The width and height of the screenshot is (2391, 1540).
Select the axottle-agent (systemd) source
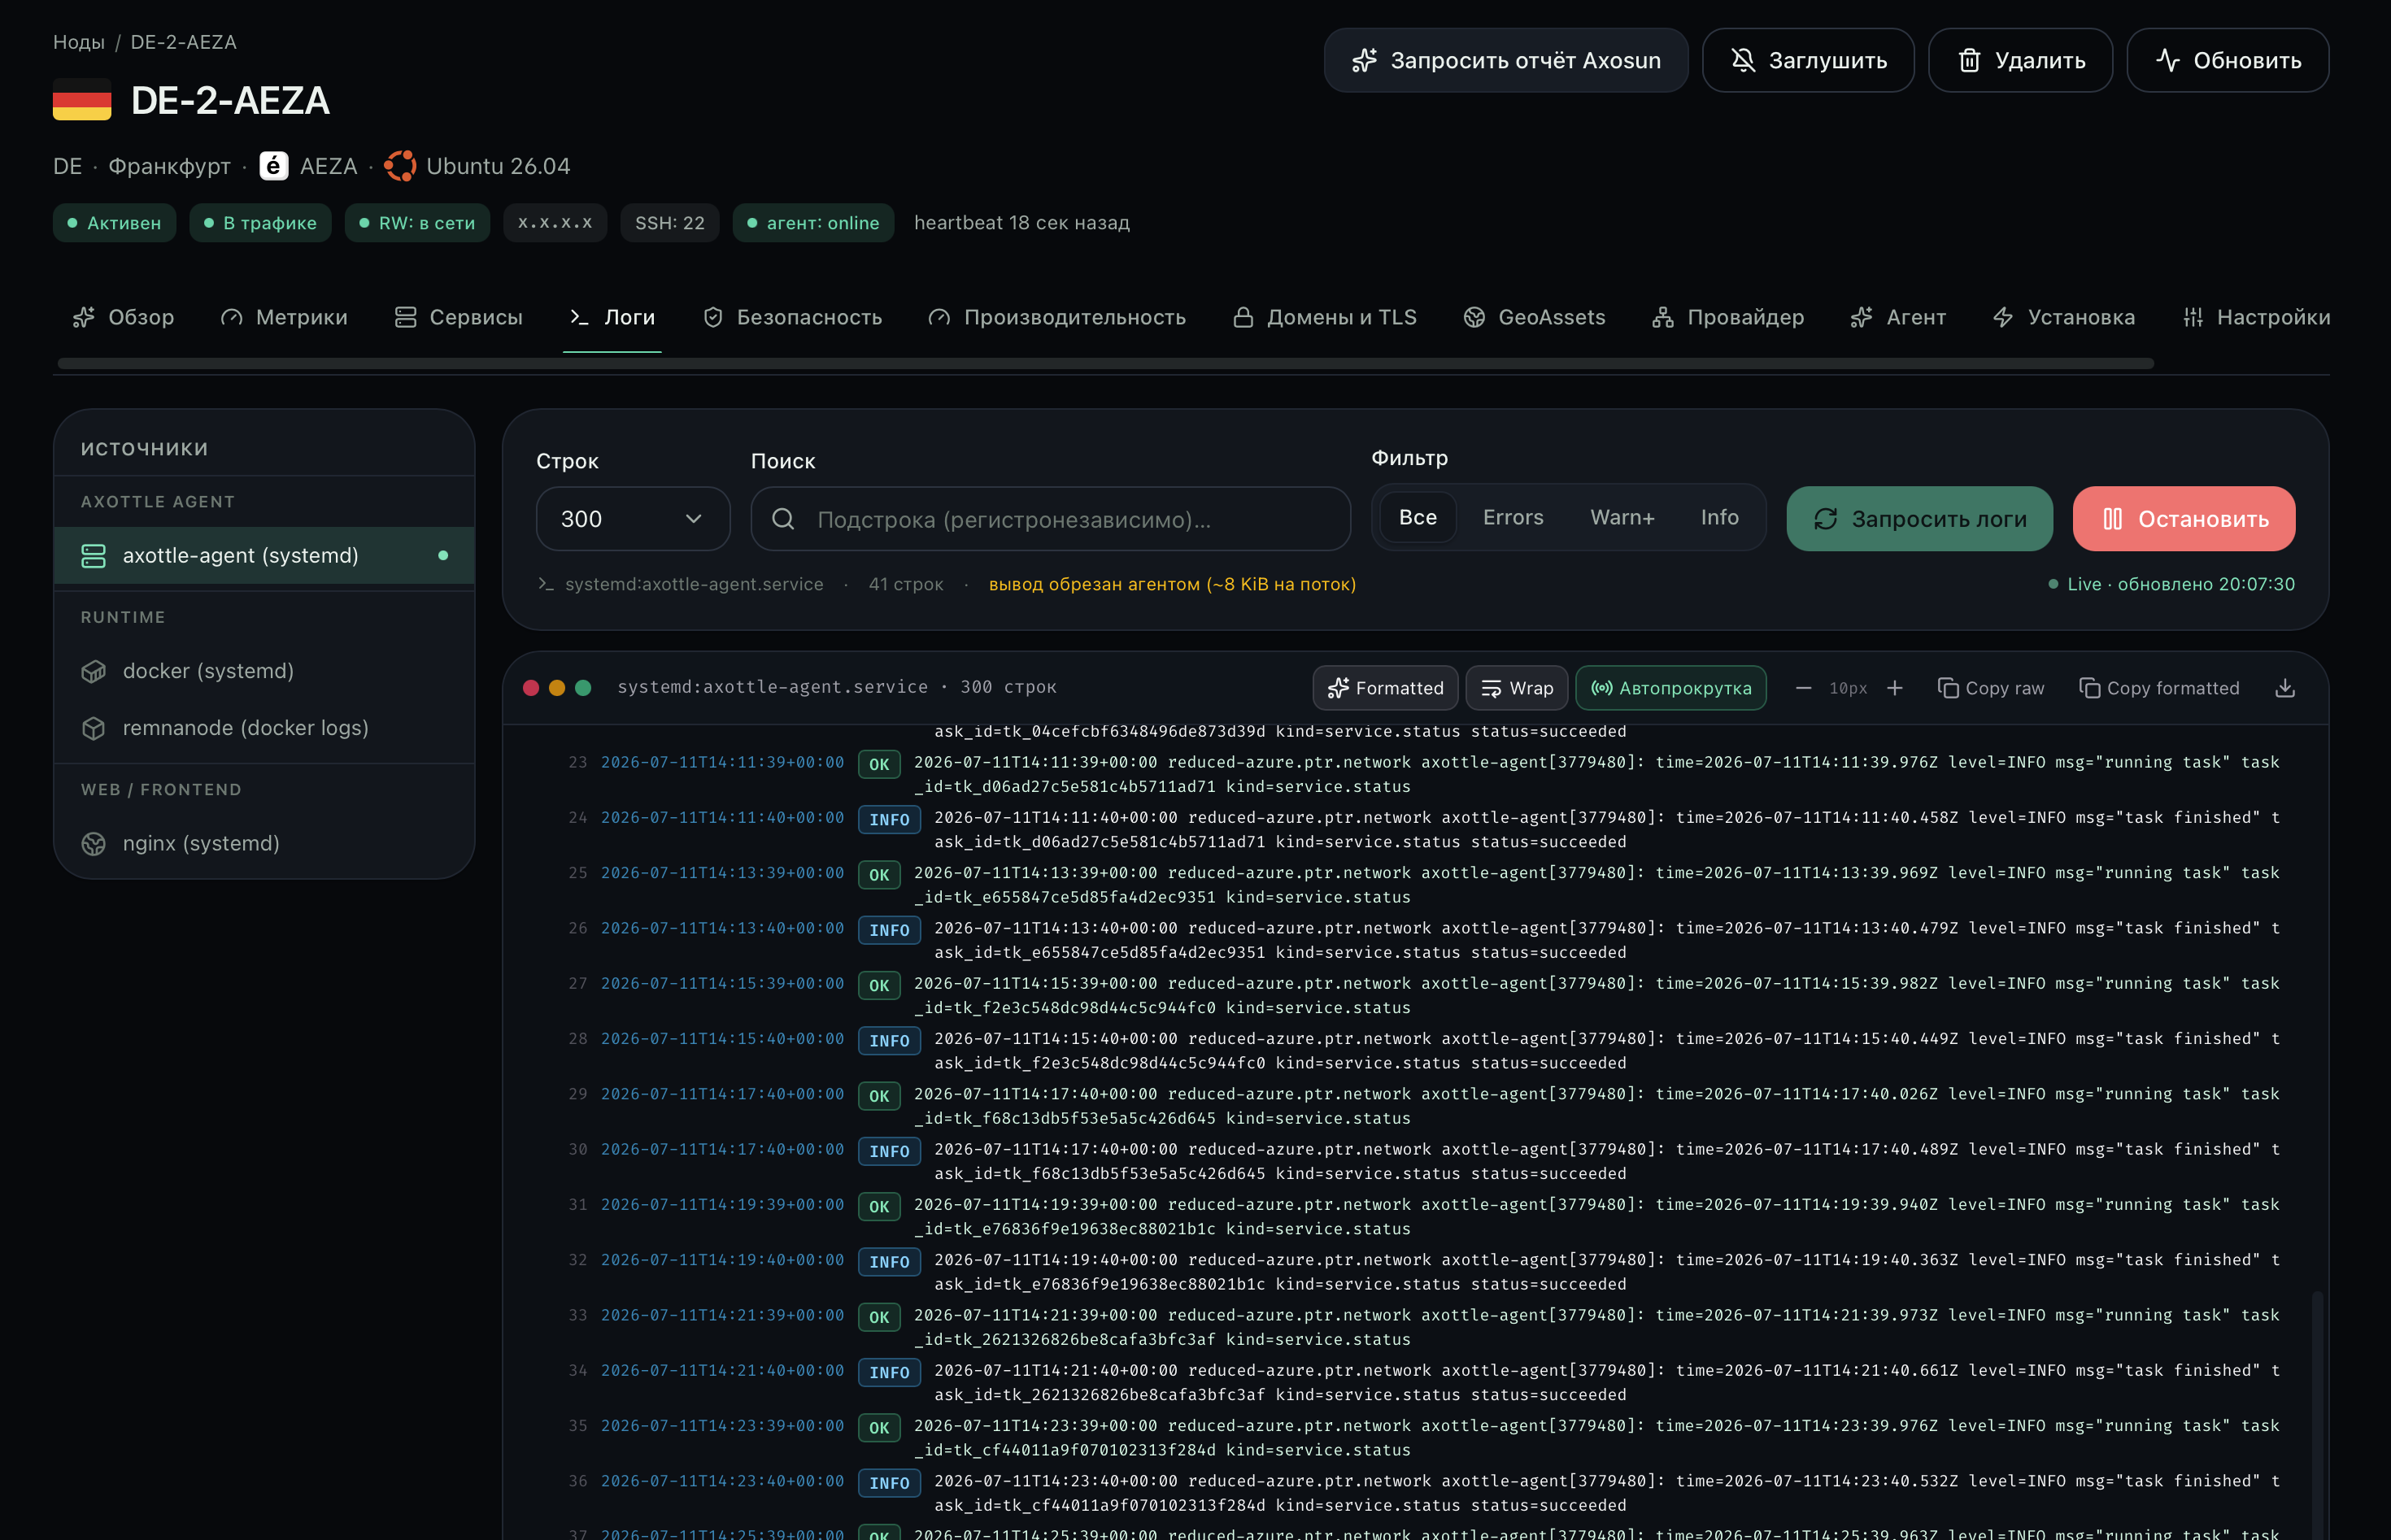point(264,556)
